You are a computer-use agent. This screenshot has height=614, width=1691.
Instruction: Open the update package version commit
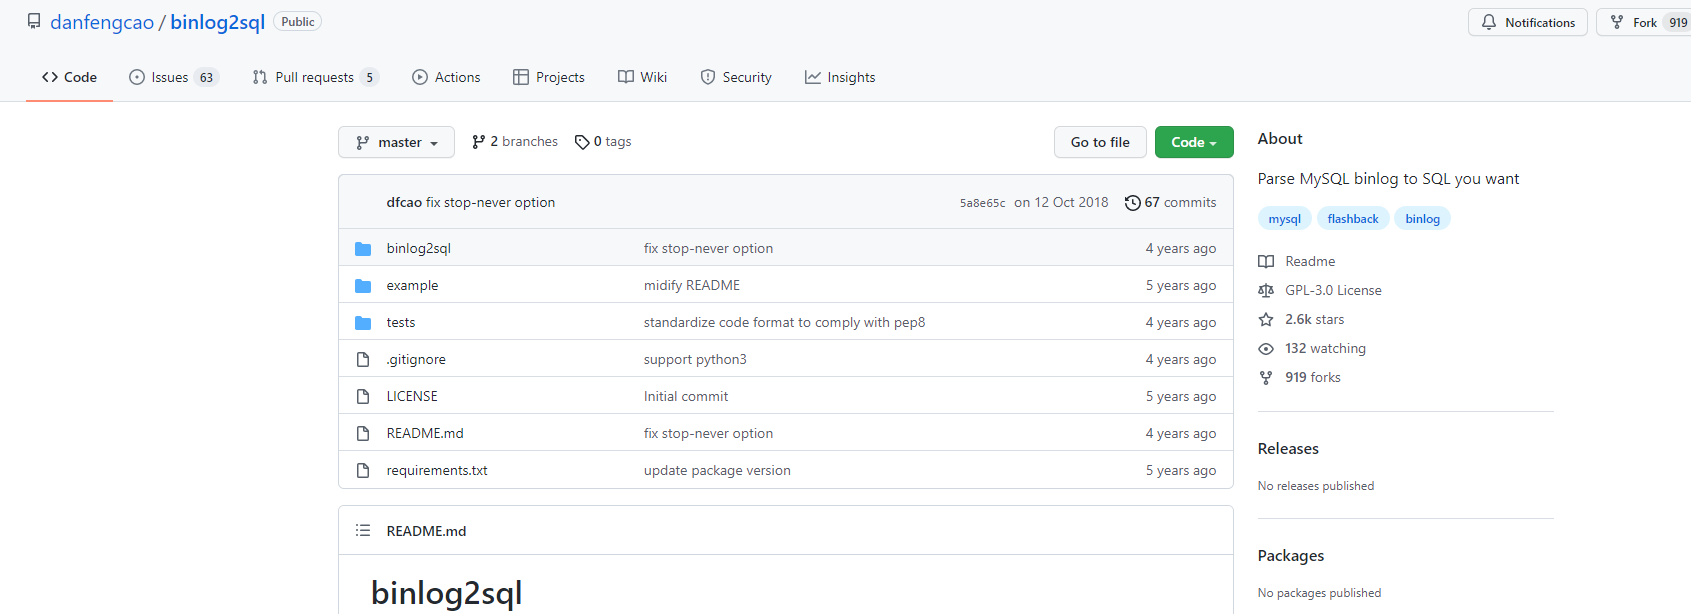tap(717, 470)
